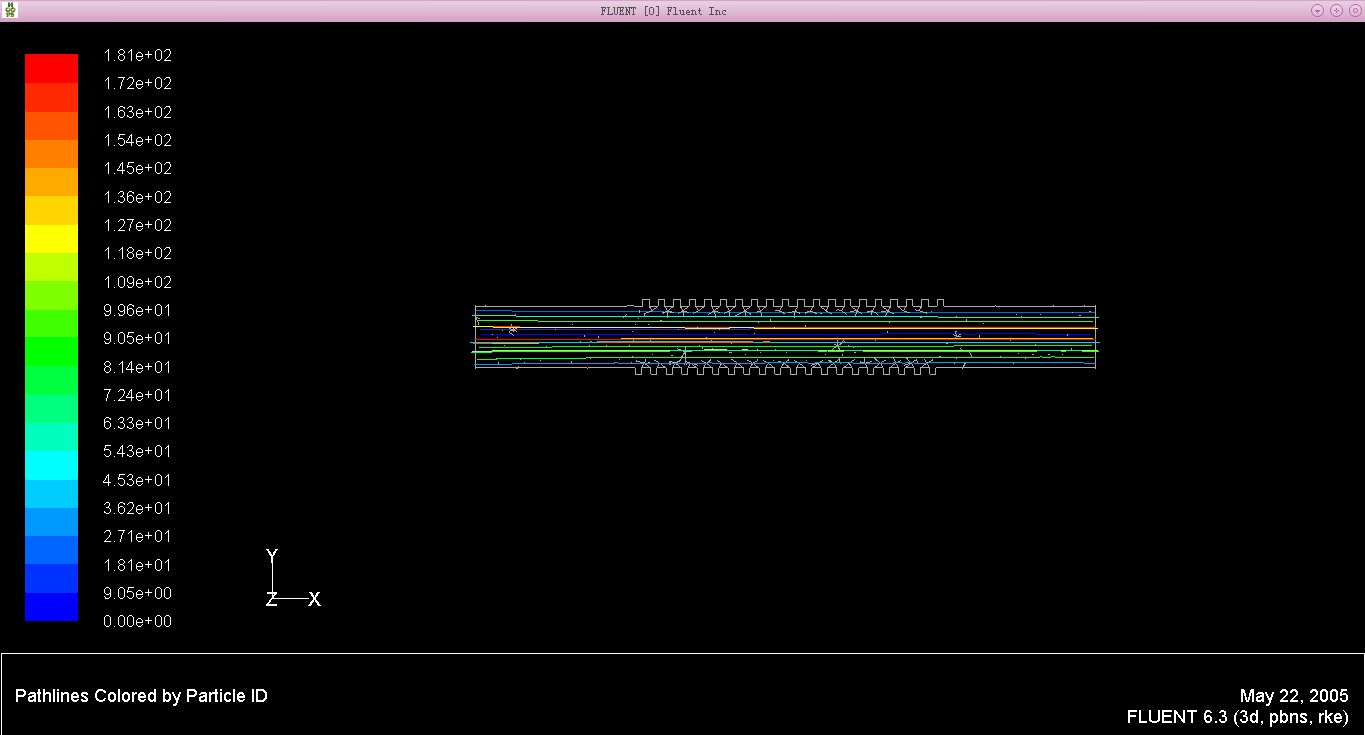Click the circular close window button
The height and width of the screenshot is (735, 1365).
tap(1353, 11)
